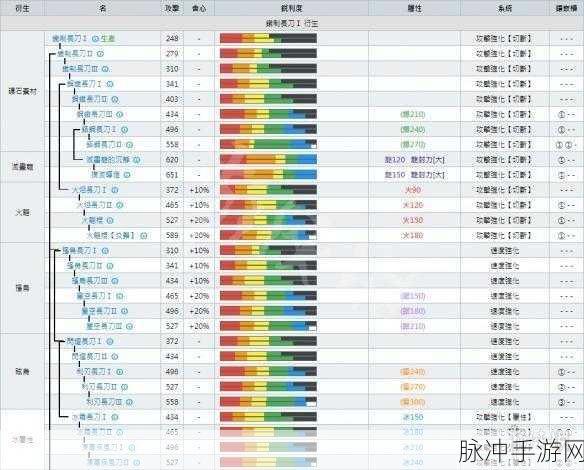Viewport: 584px width, 470px height.
Task: Click the attack value 403
Action: tap(172, 99)
